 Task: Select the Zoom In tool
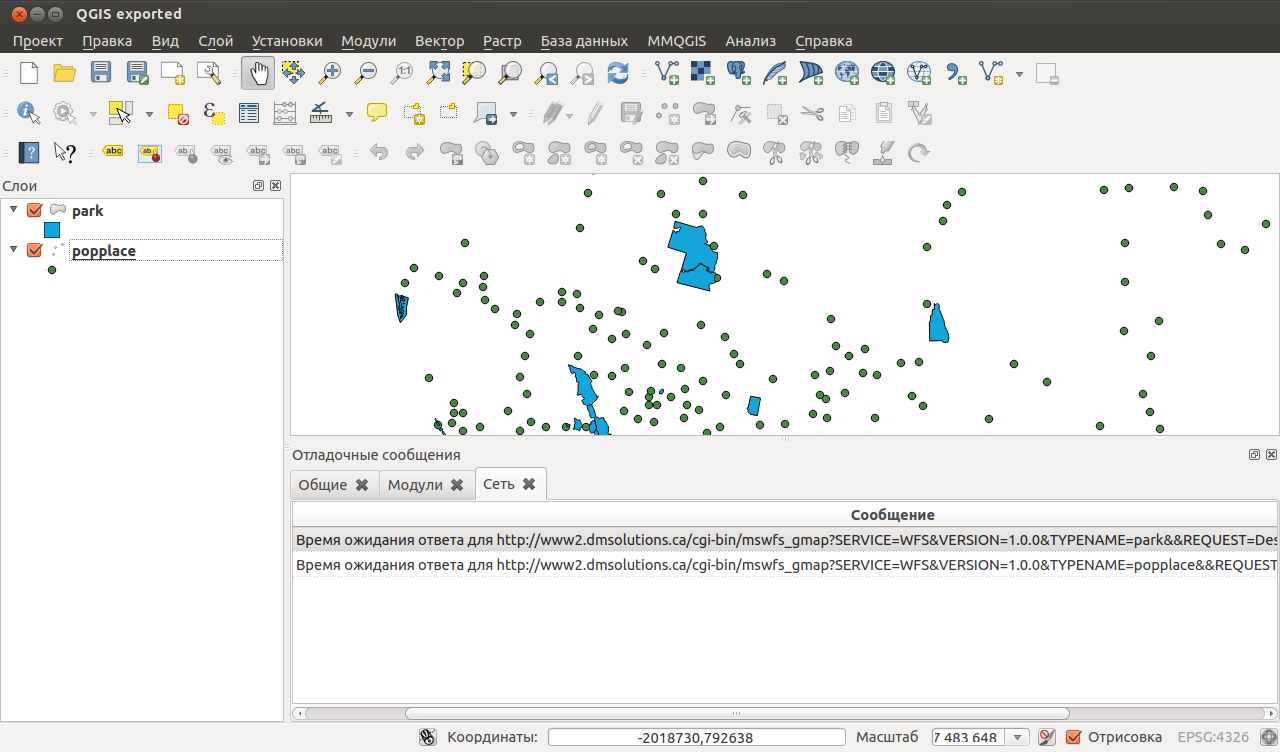pyautogui.click(x=329, y=73)
